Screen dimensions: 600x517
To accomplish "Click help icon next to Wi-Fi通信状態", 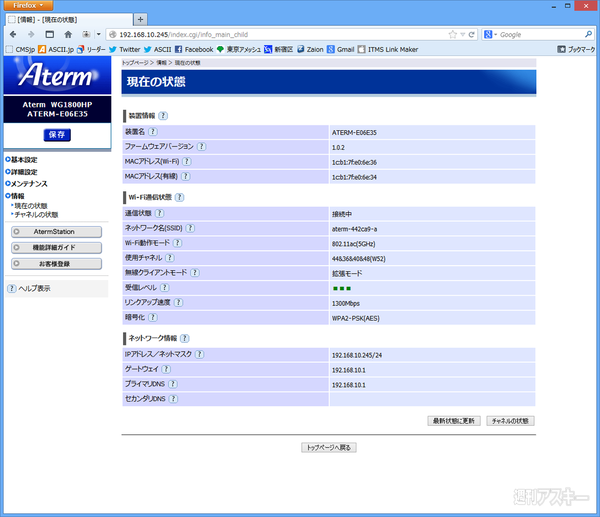I will [x=179, y=197].
